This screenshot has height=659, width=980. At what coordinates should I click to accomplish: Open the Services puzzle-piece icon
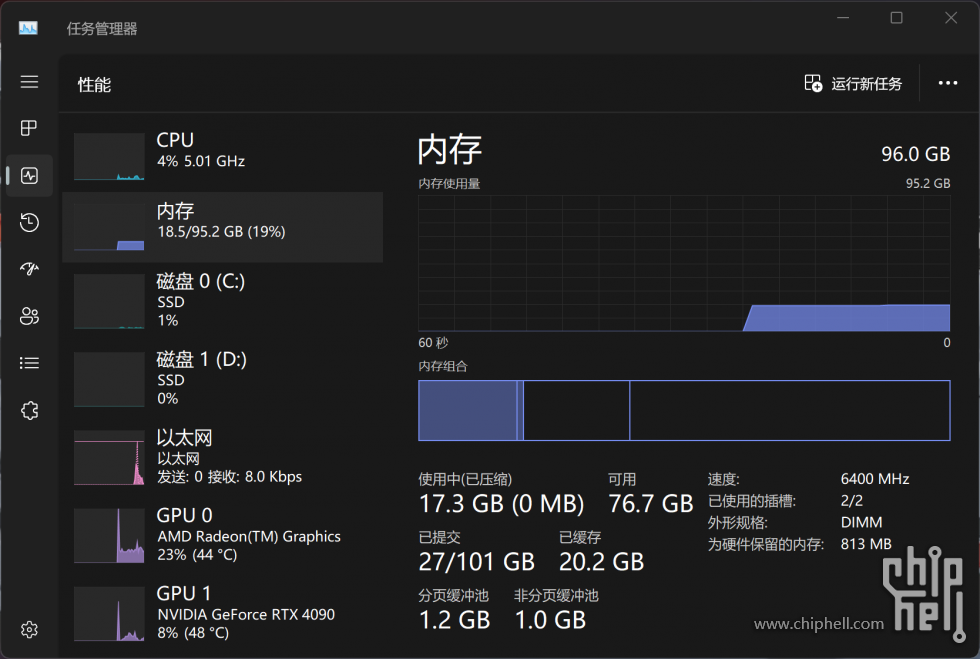click(29, 410)
